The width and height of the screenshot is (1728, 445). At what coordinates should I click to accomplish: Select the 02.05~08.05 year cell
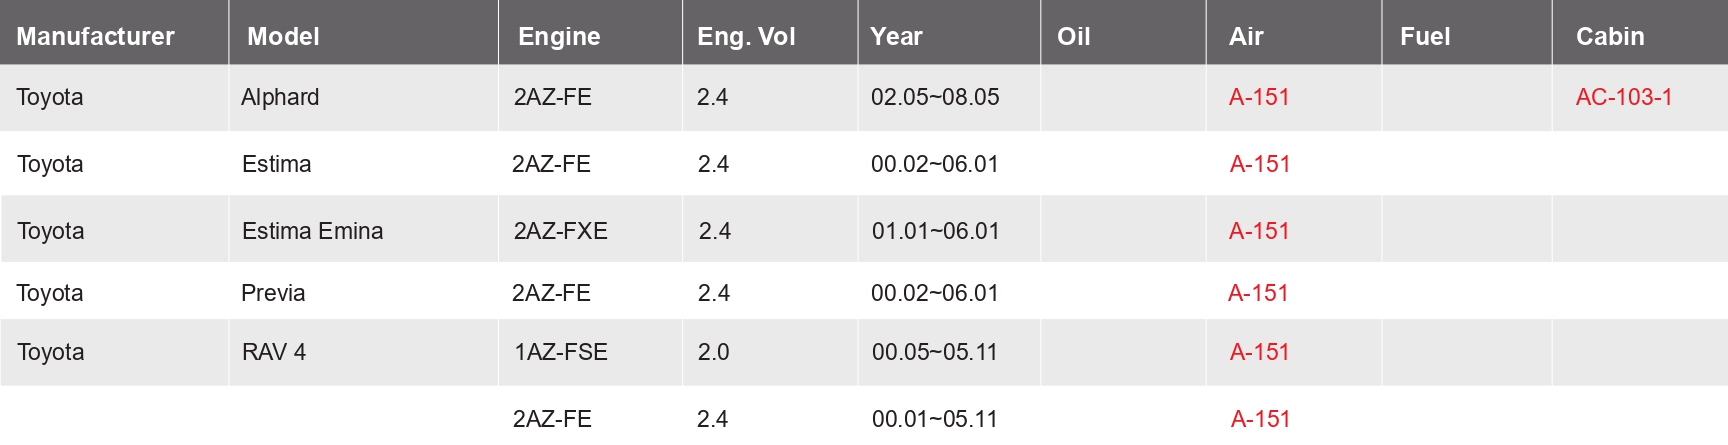[x=935, y=97]
